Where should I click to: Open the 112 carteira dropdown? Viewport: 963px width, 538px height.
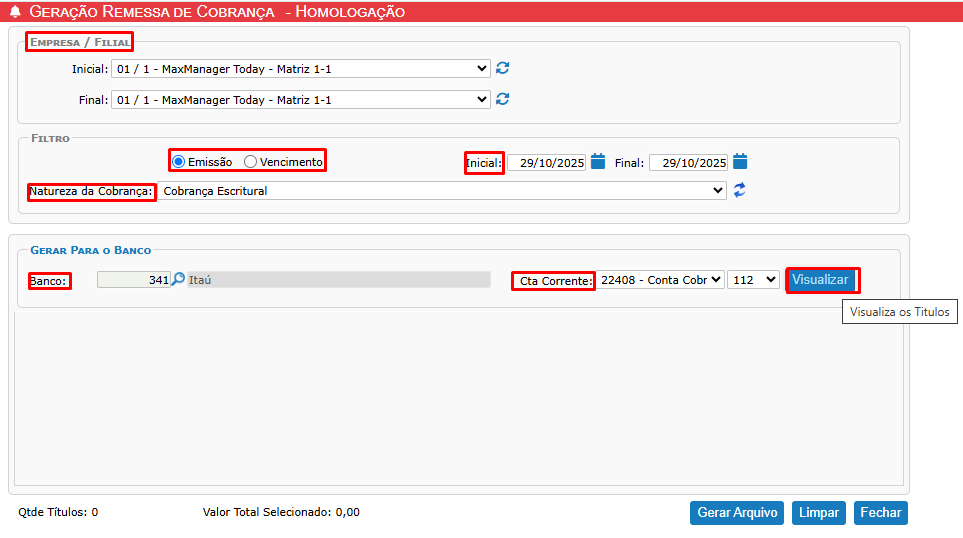(753, 280)
